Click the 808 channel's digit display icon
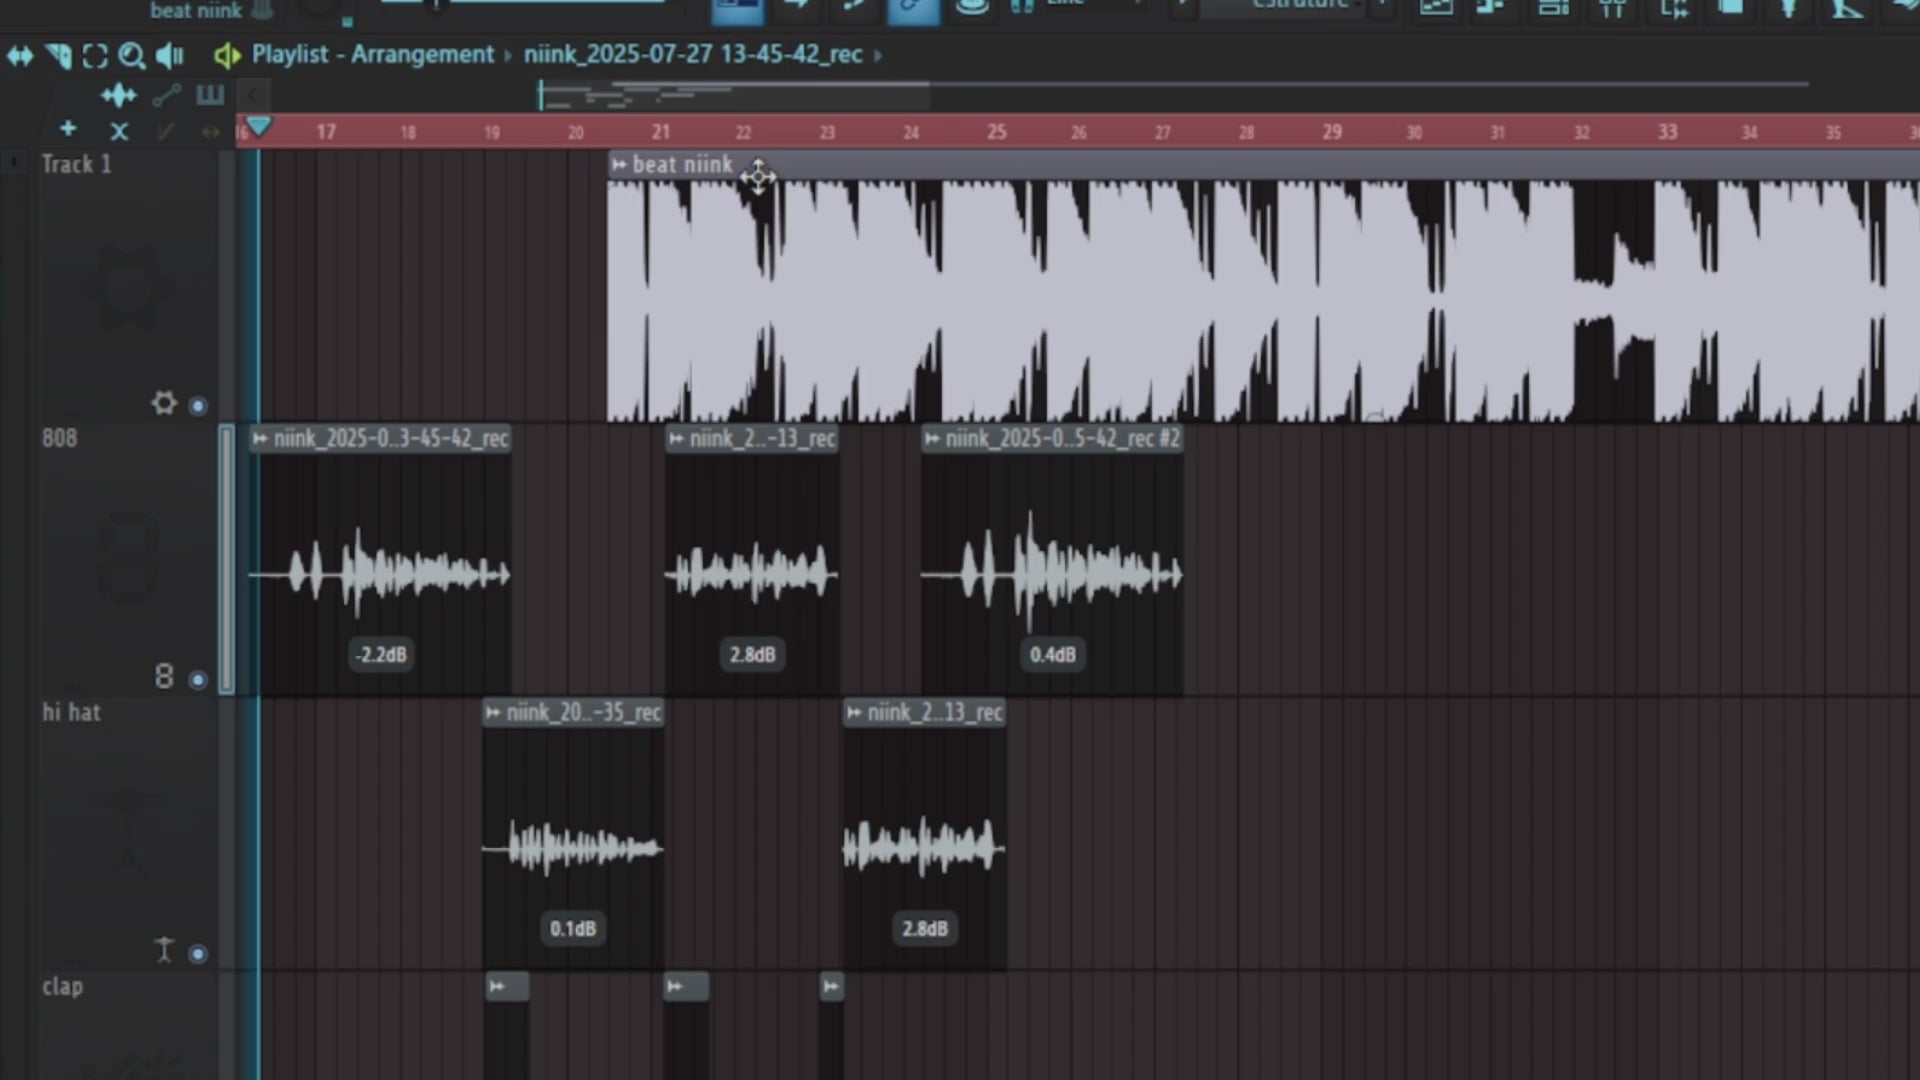 tap(163, 676)
